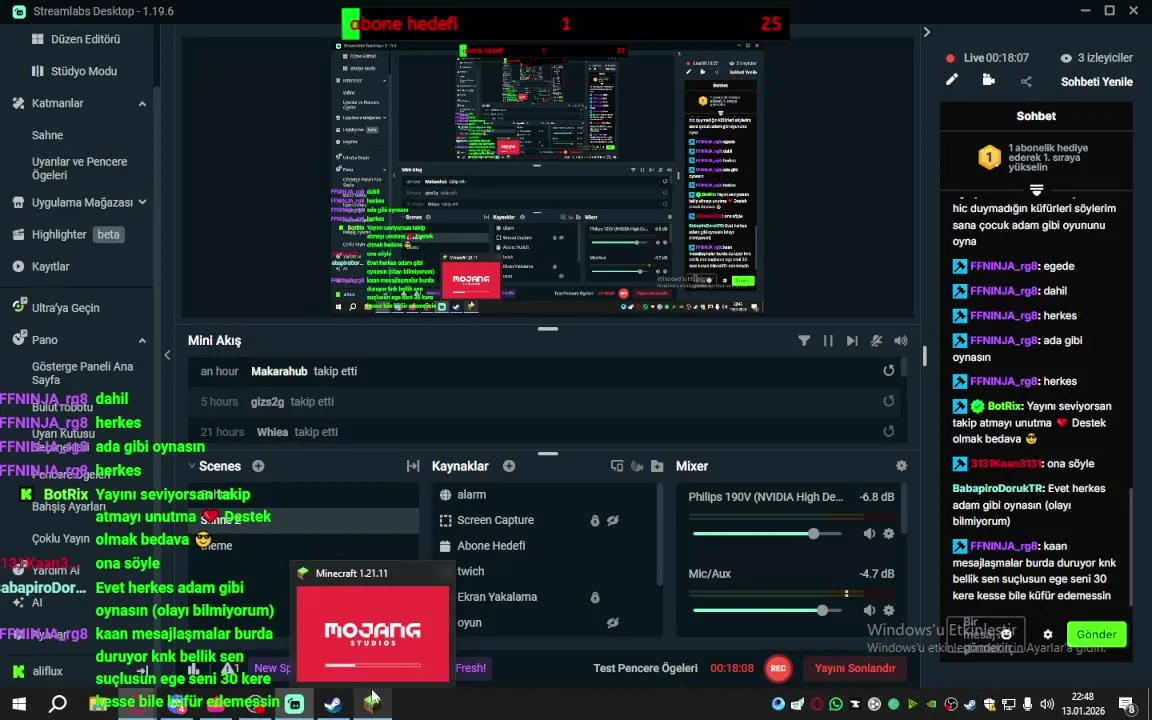Screen dimensions: 1152x720
Task: Click the Minecraft 1.21.11 taskbar preview thumbnail
Action: (x=372, y=633)
